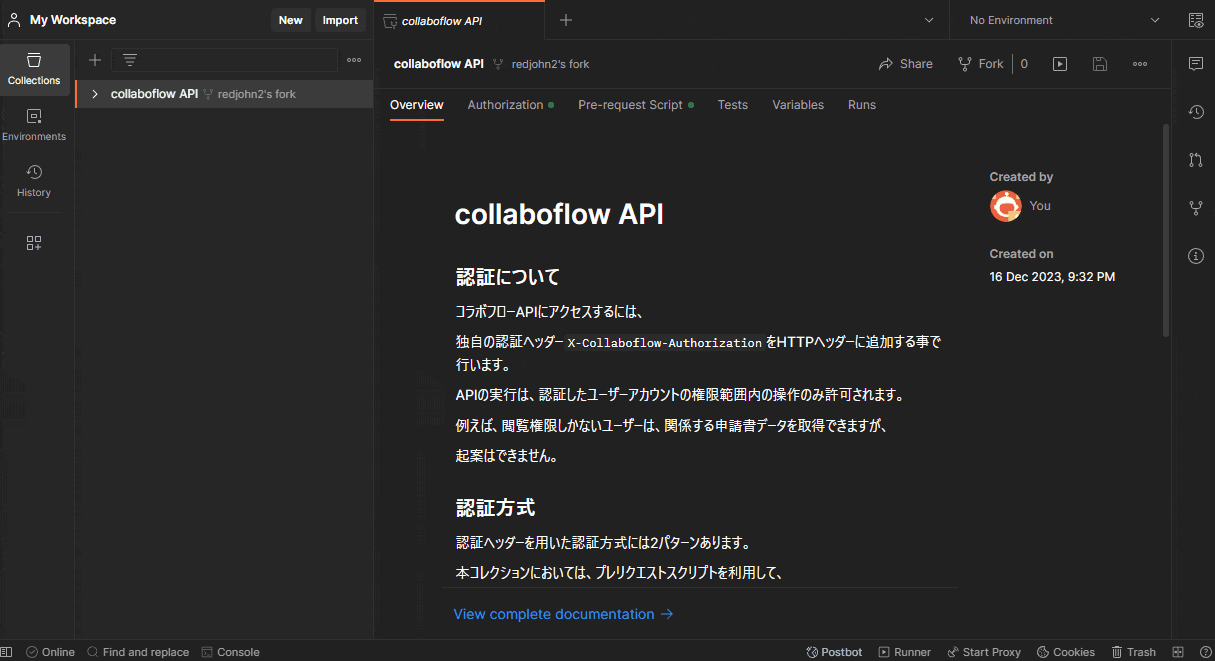The width and height of the screenshot is (1215, 661).
Task: Toggle the sidebar with bottom-left icon
Action: click(x=8, y=652)
